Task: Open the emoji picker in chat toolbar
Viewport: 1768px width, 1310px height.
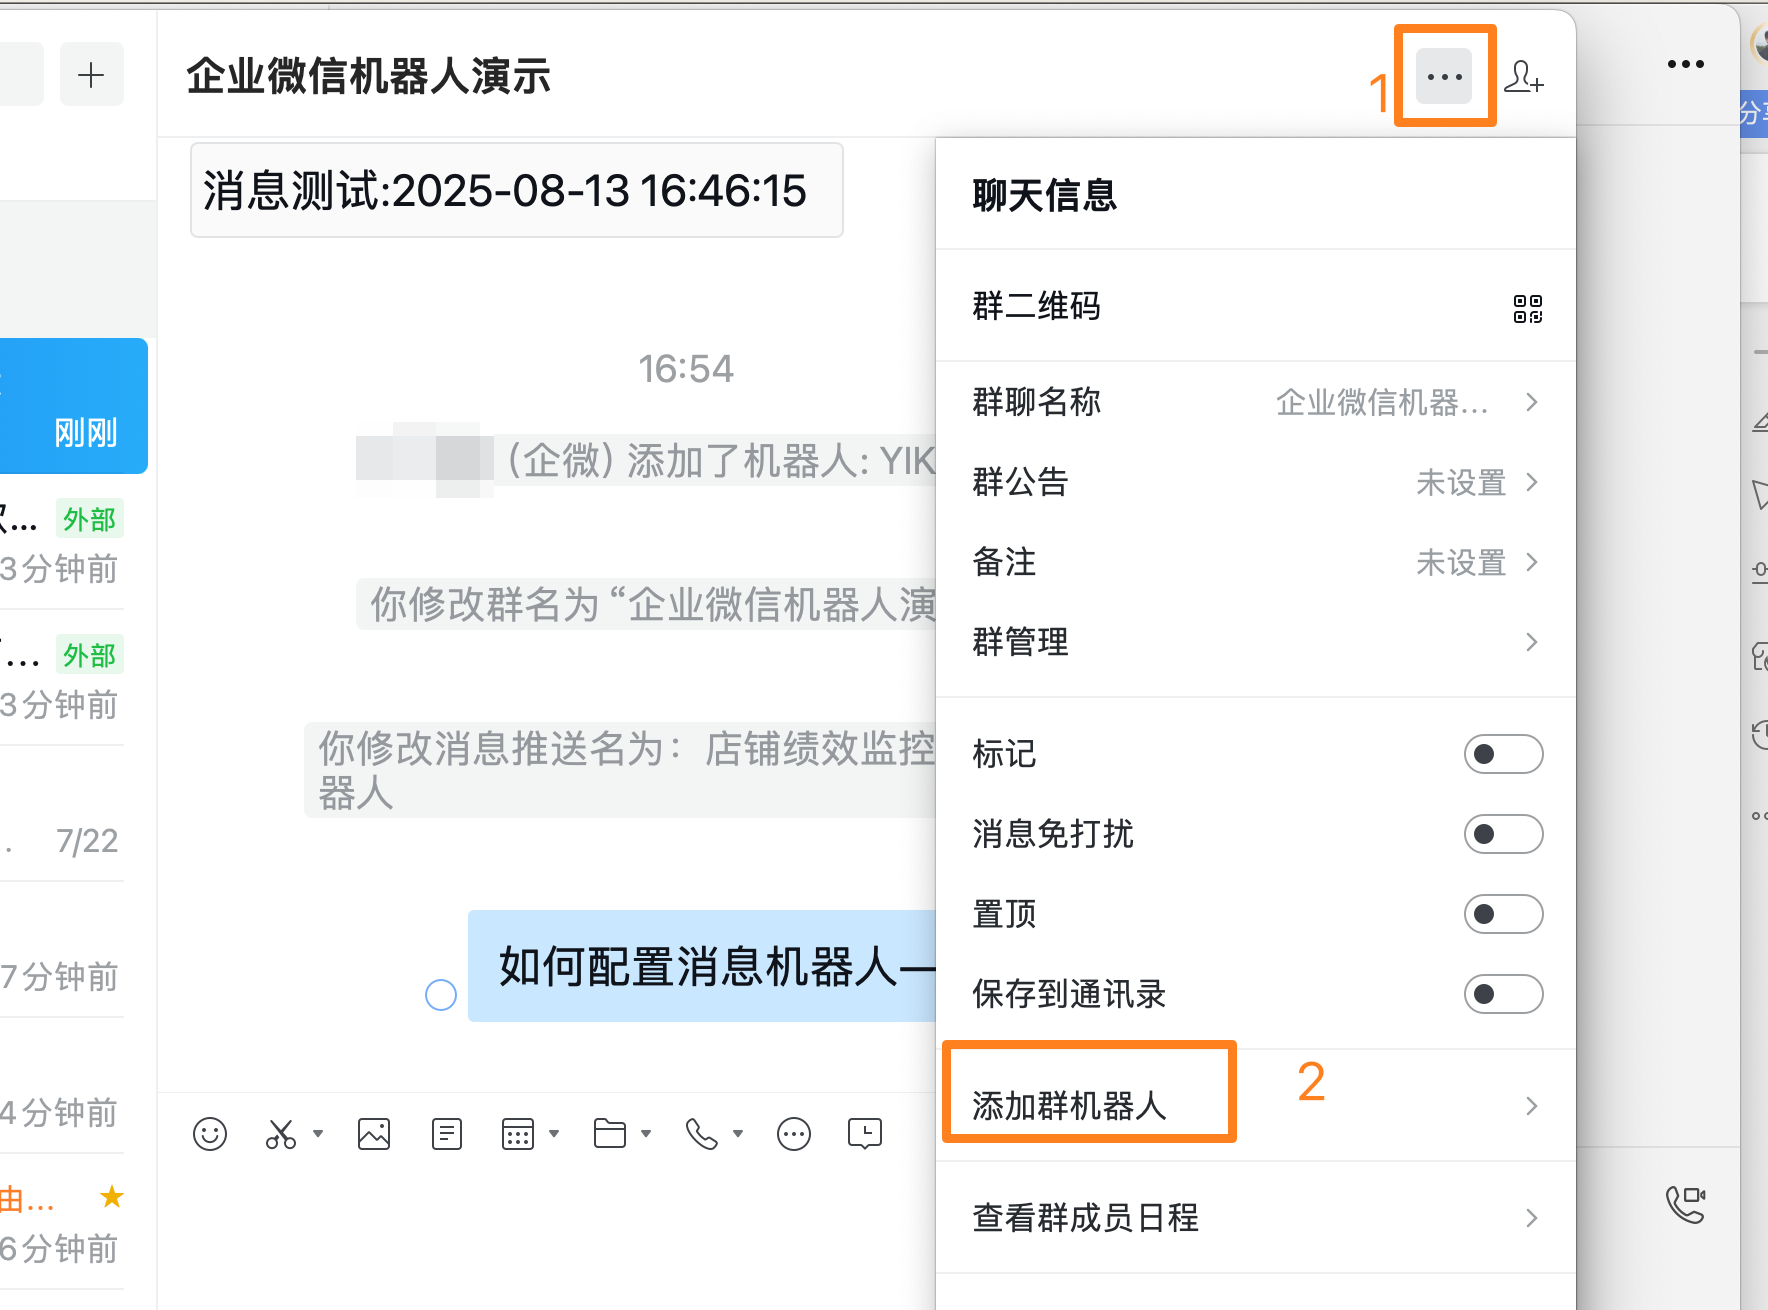Action: (210, 1134)
